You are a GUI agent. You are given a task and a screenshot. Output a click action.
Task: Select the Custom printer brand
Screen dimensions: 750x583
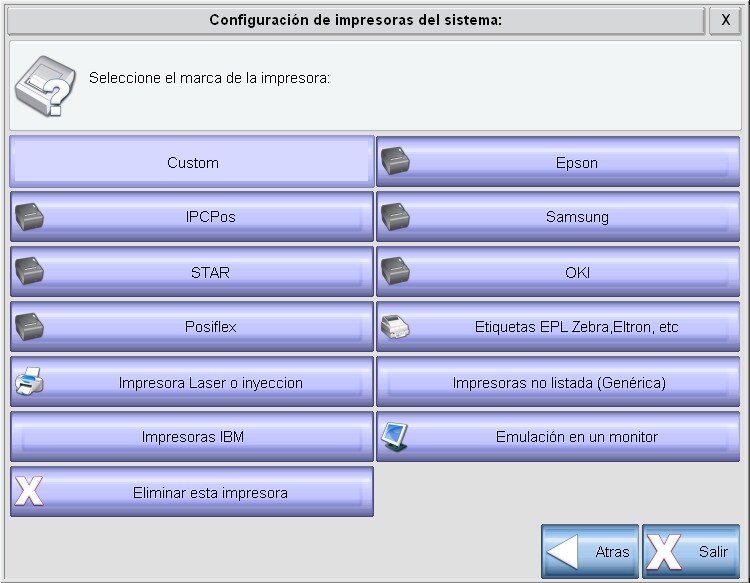click(192, 162)
